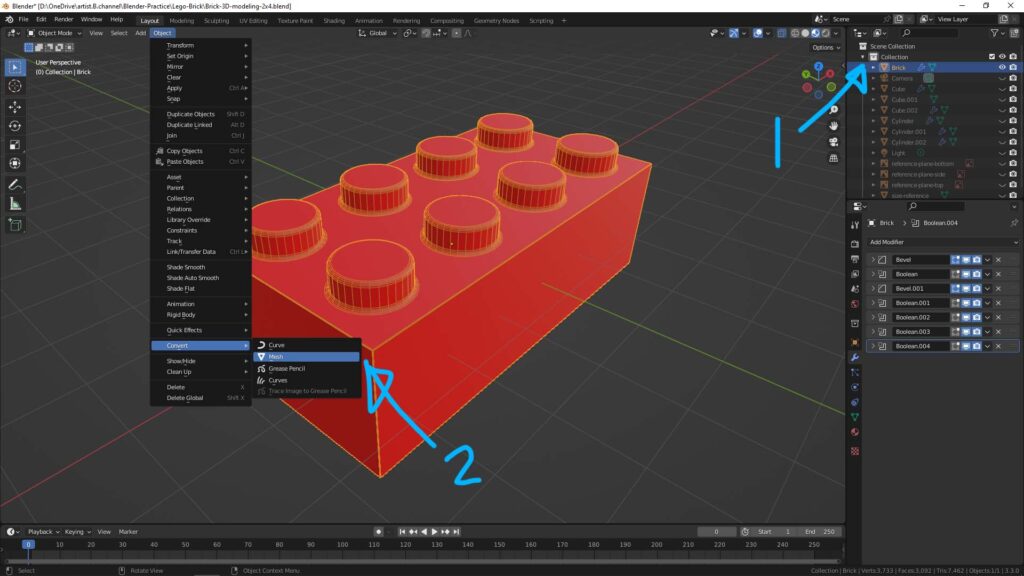Open the viewport Options dropdown
The height and width of the screenshot is (576, 1024).
click(825, 48)
